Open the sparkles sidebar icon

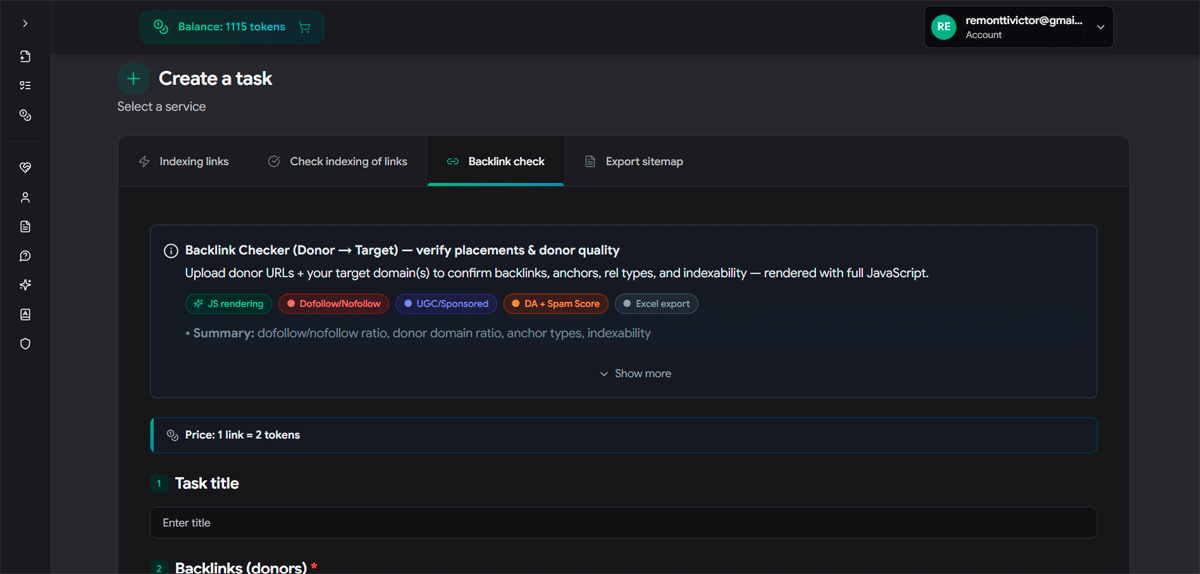click(x=25, y=285)
